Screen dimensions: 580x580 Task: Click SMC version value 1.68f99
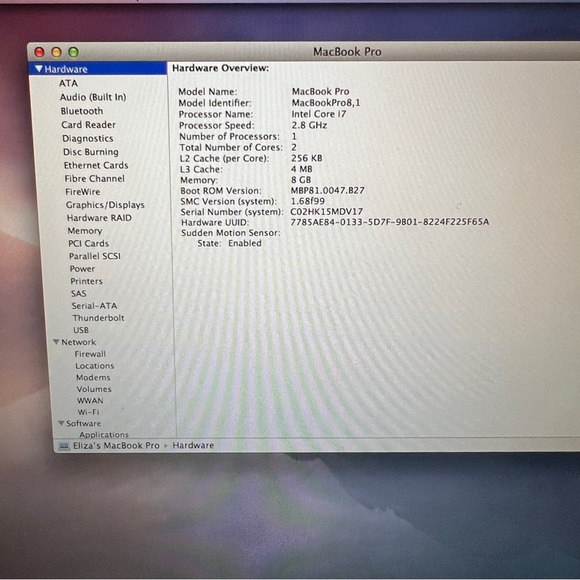coord(307,201)
